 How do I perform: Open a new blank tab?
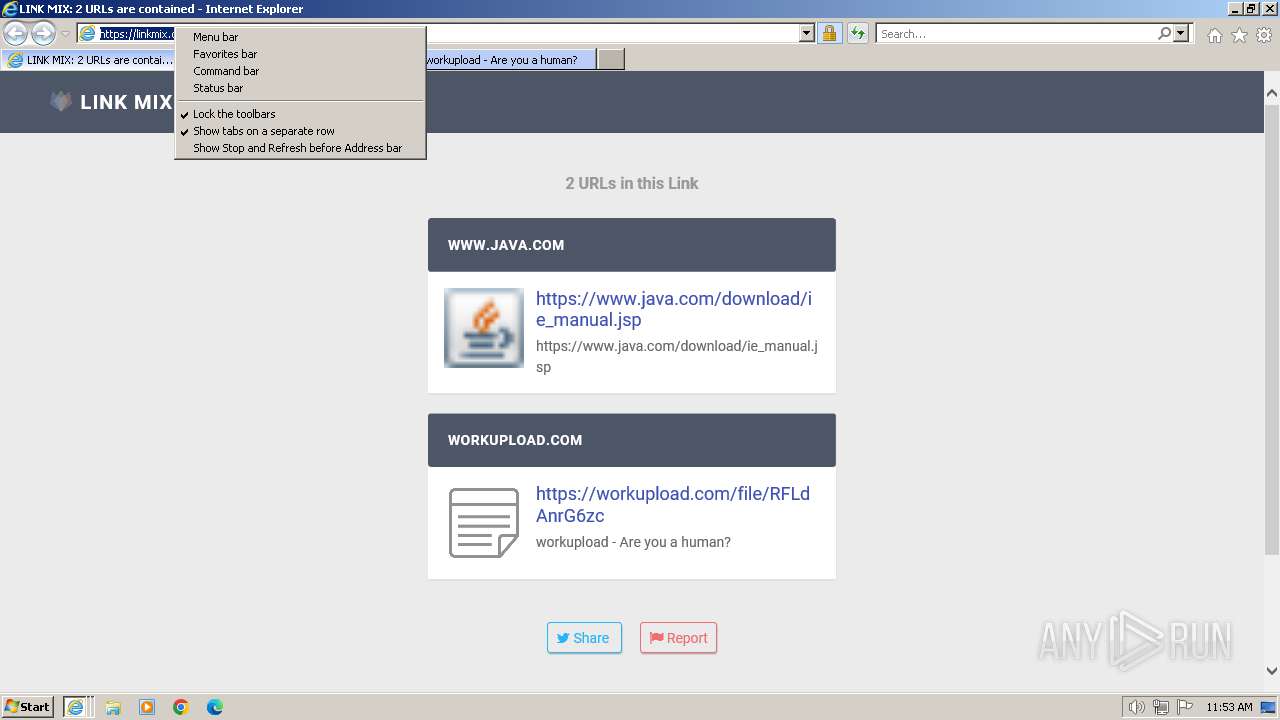(611, 60)
